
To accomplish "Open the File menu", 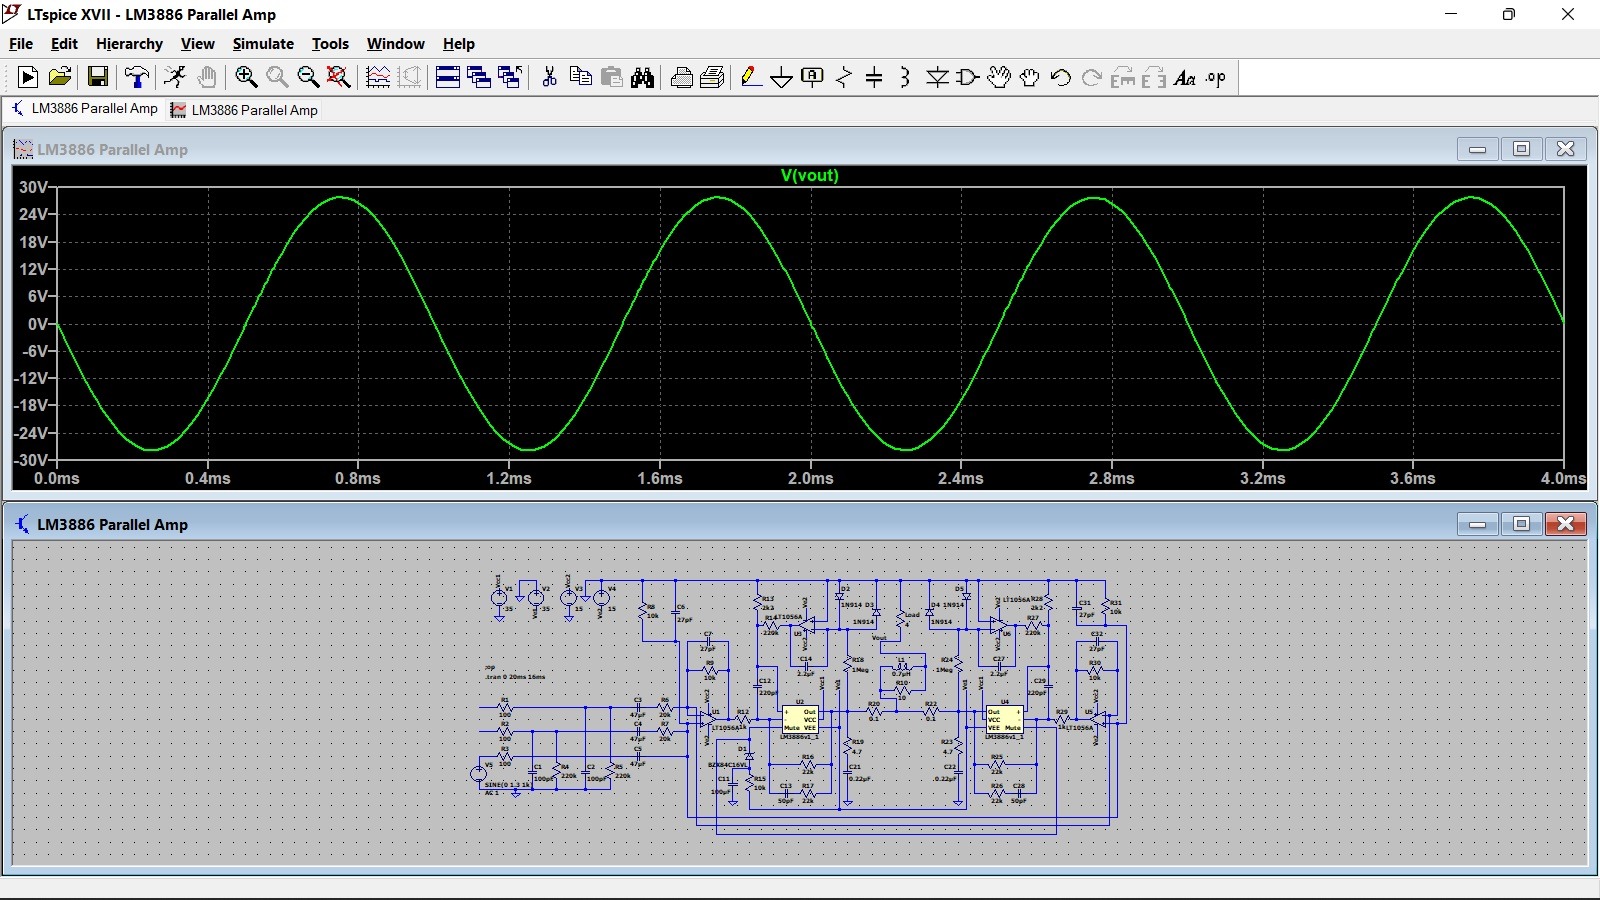I will [x=21, y=44].
